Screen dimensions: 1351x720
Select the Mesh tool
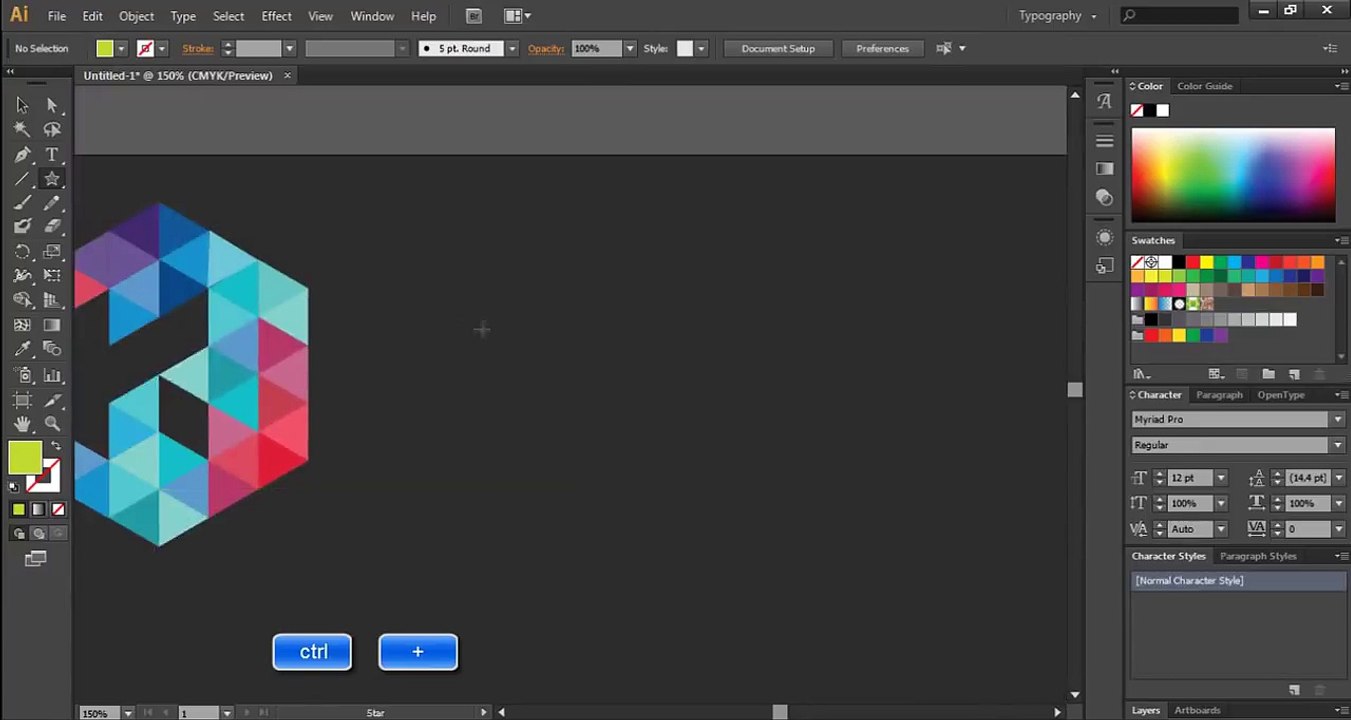click(x=22, y=325)
